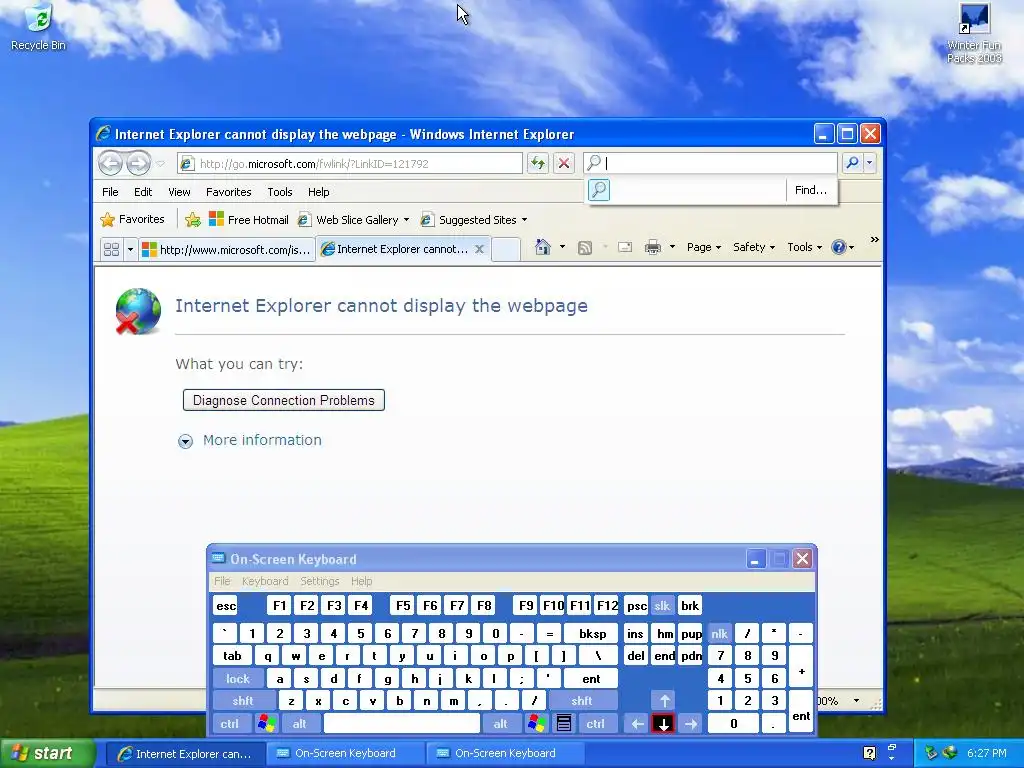1024x768 pixels.
Task: Open the Quick Tabs grid icon
Action: (112, 249)
